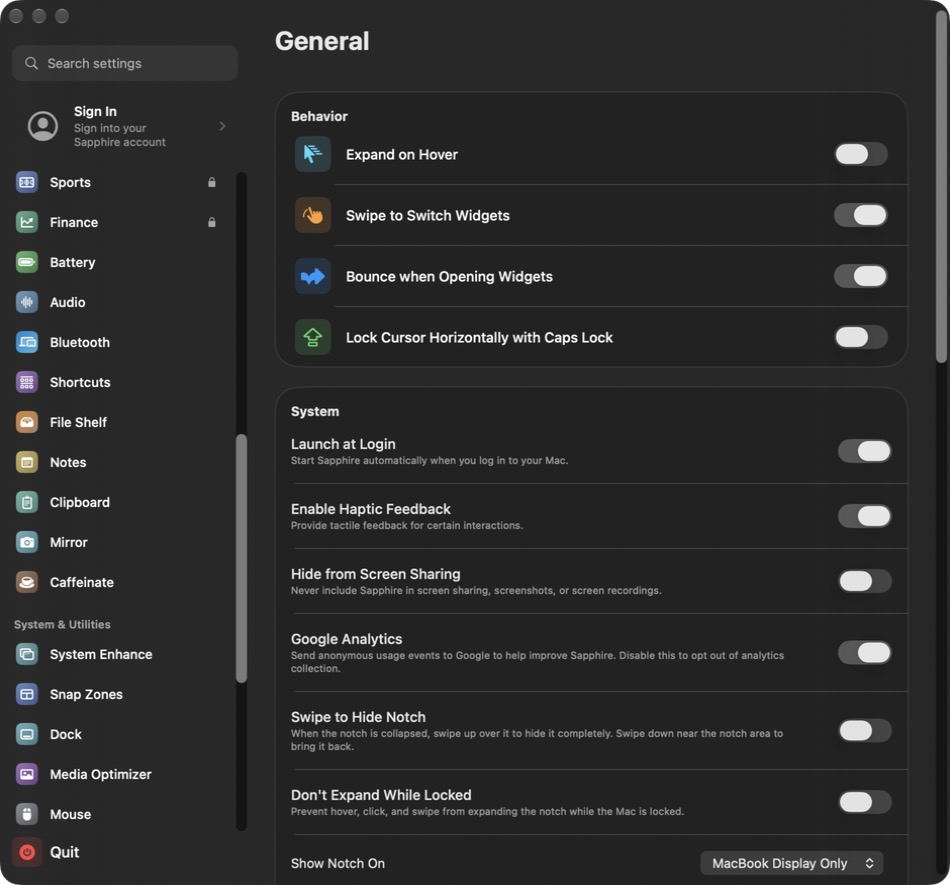950x885 pixels.
Task: Click the Notes icon
Action: point(27,462)
